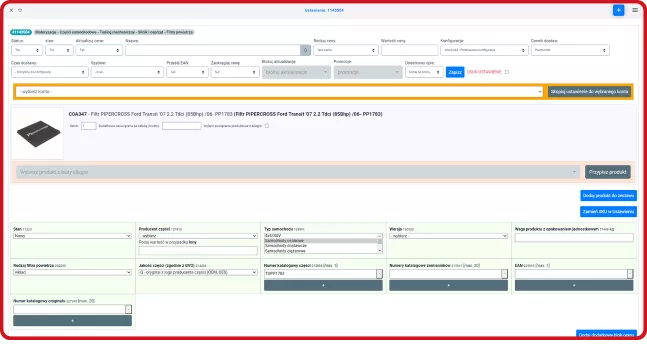Open the Cennik dostaw dropdown

pyautogui.click(x=570, y=50)
